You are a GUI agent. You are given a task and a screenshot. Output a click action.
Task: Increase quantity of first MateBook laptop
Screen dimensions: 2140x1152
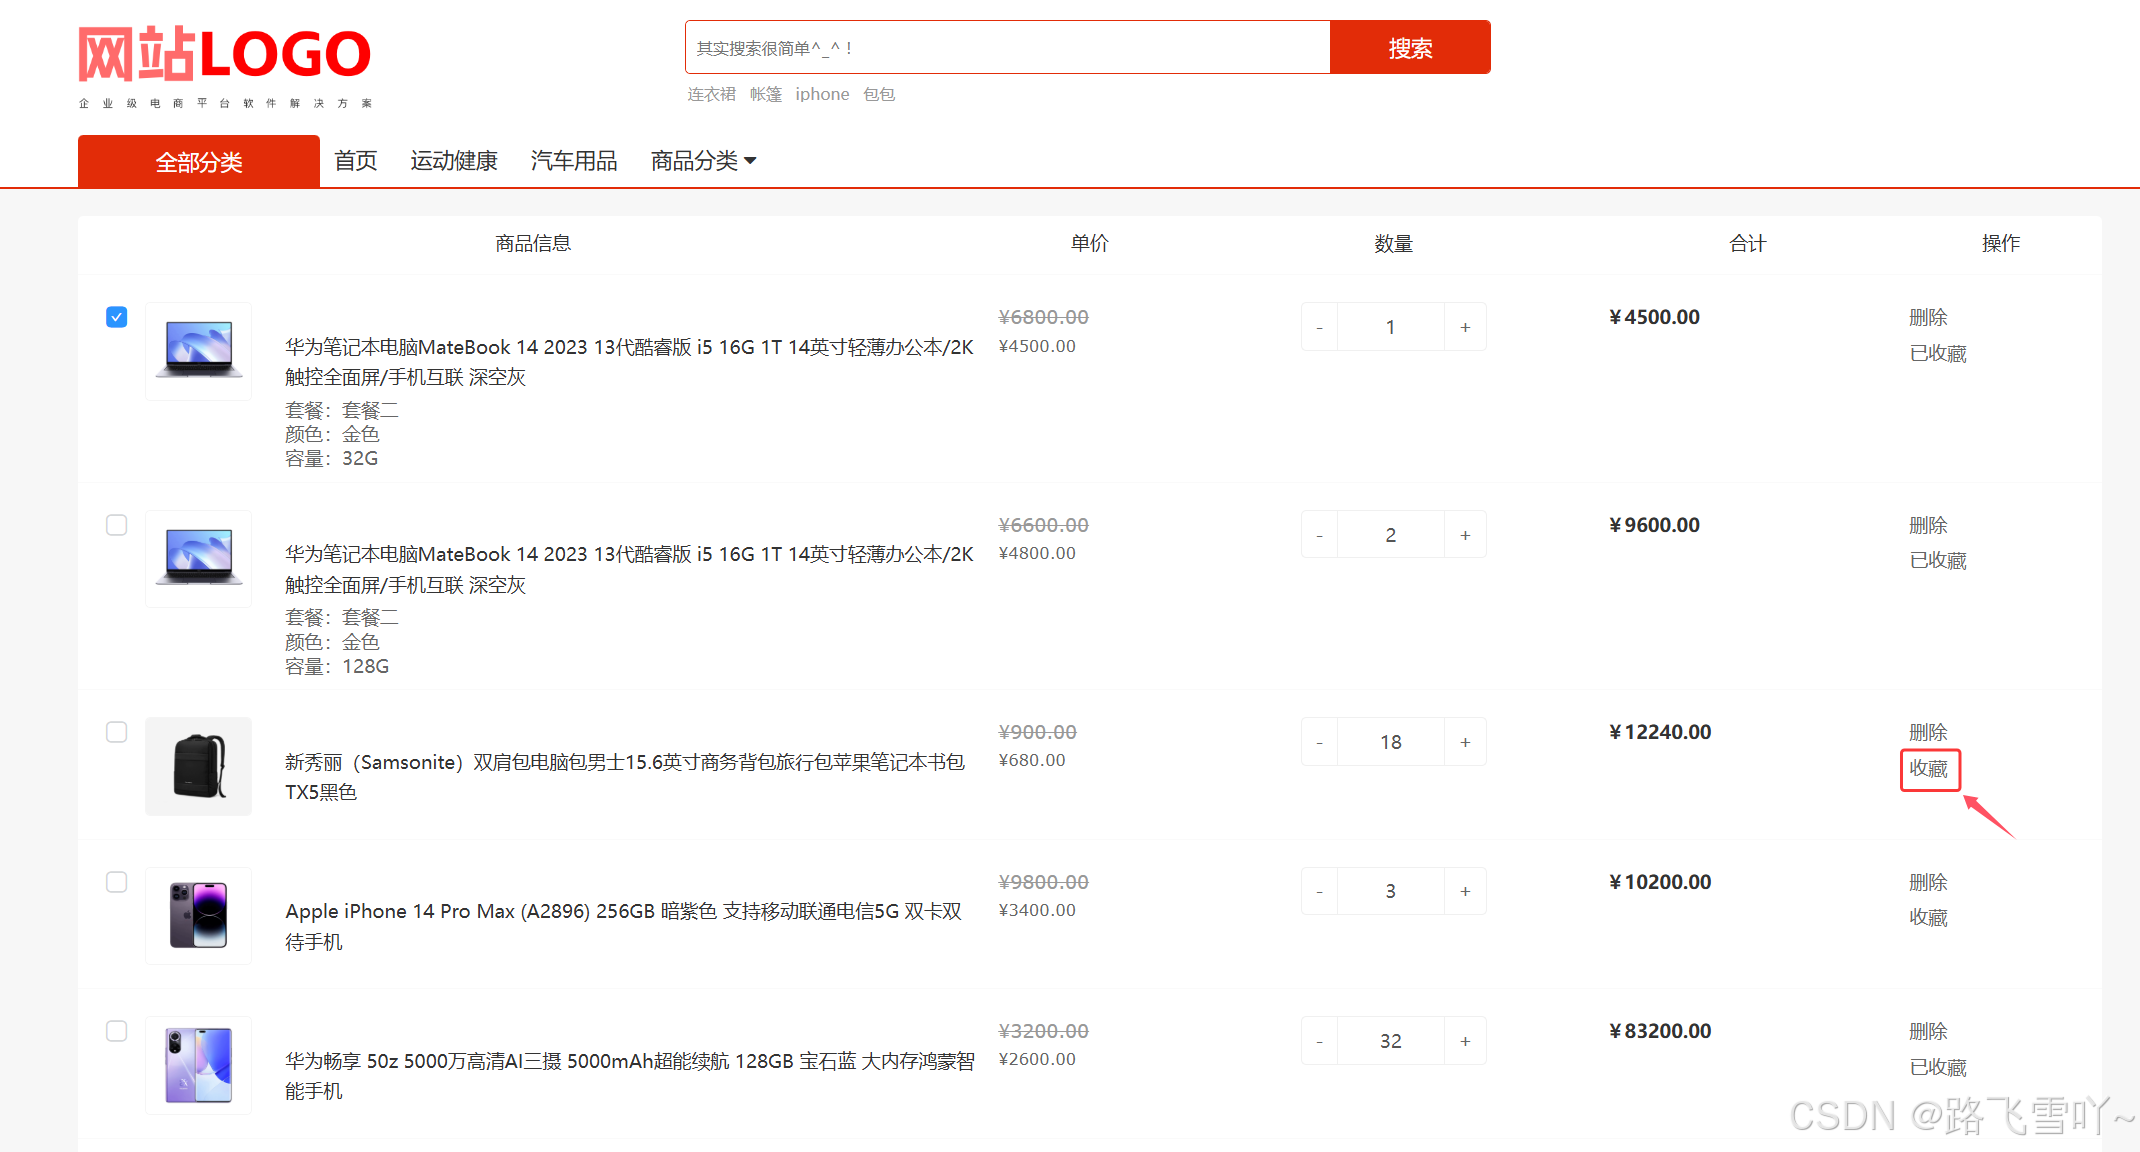(1465, 327)
